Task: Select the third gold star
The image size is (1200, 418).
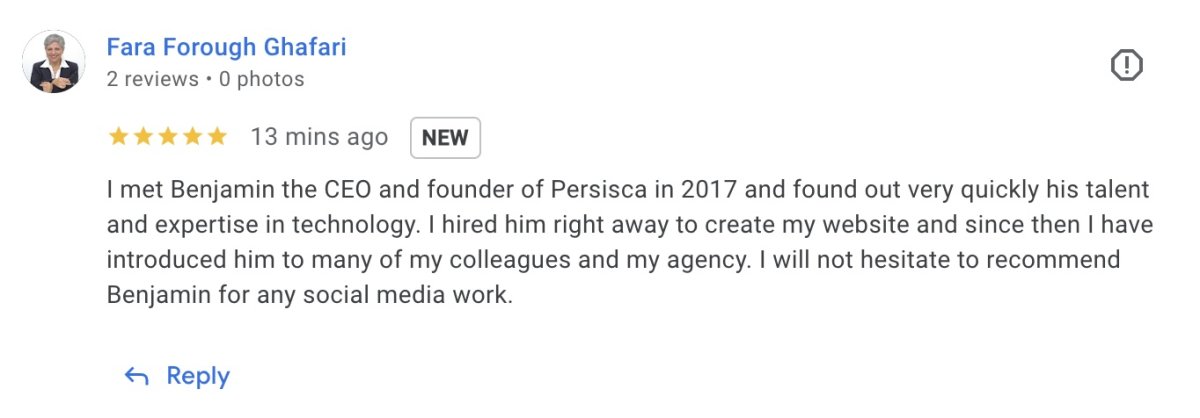Action: [167, 137]
